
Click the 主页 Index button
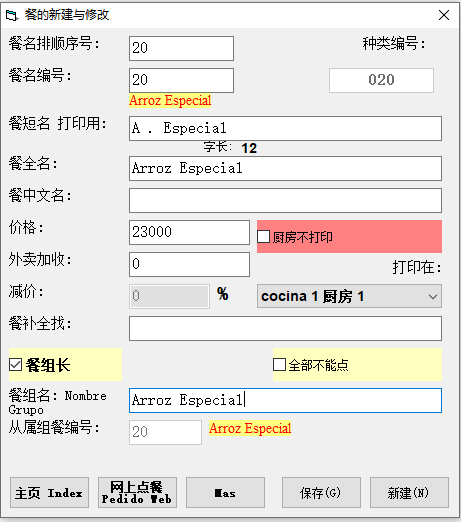pos(49,492)
